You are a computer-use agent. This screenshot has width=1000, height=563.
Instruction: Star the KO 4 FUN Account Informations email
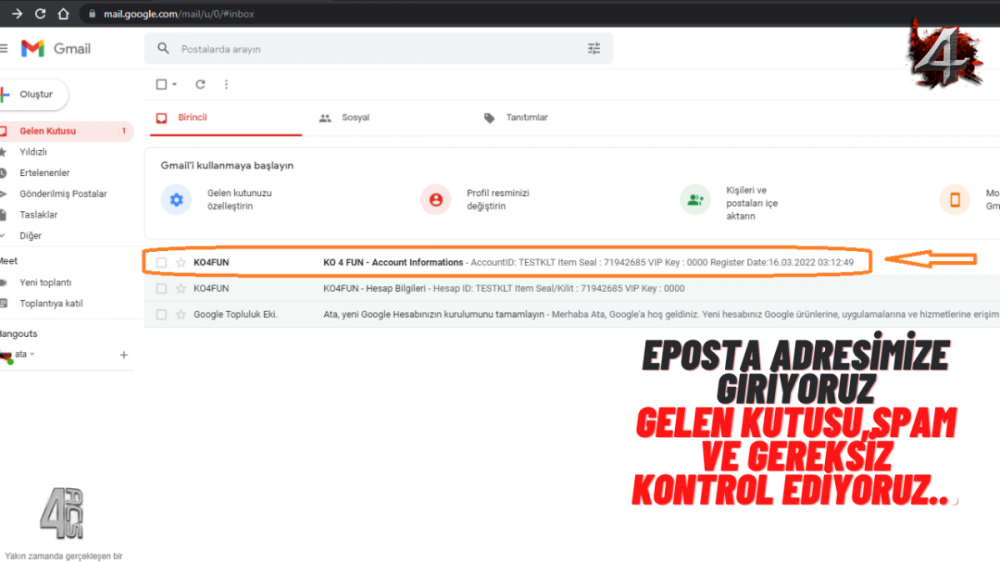pos(181,262)
